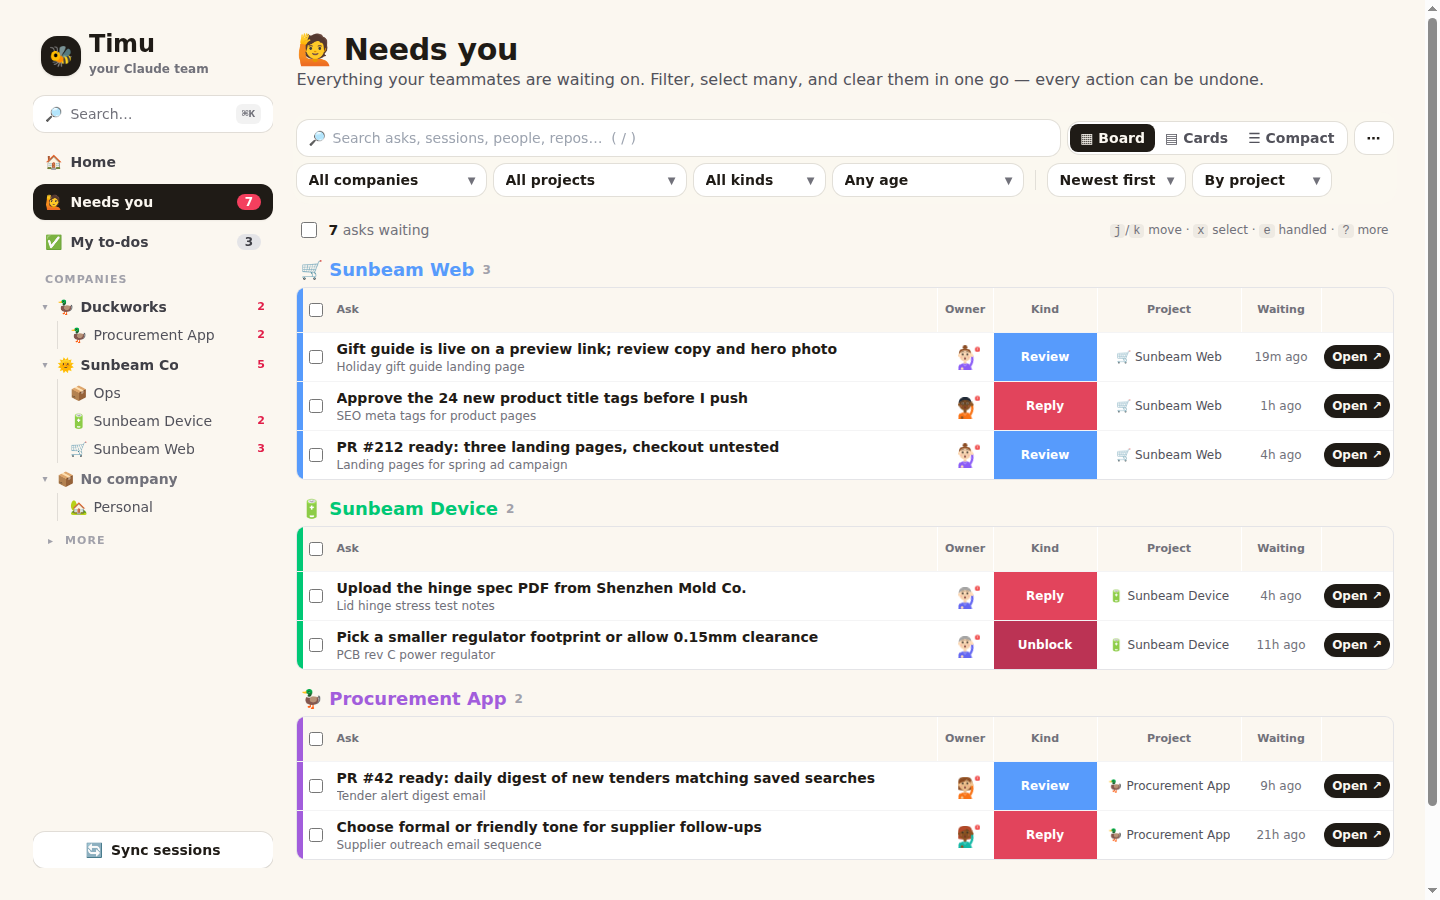
Task: Click the battery icon beside Sunbeam Device heading
Action: tap(311, 509)
